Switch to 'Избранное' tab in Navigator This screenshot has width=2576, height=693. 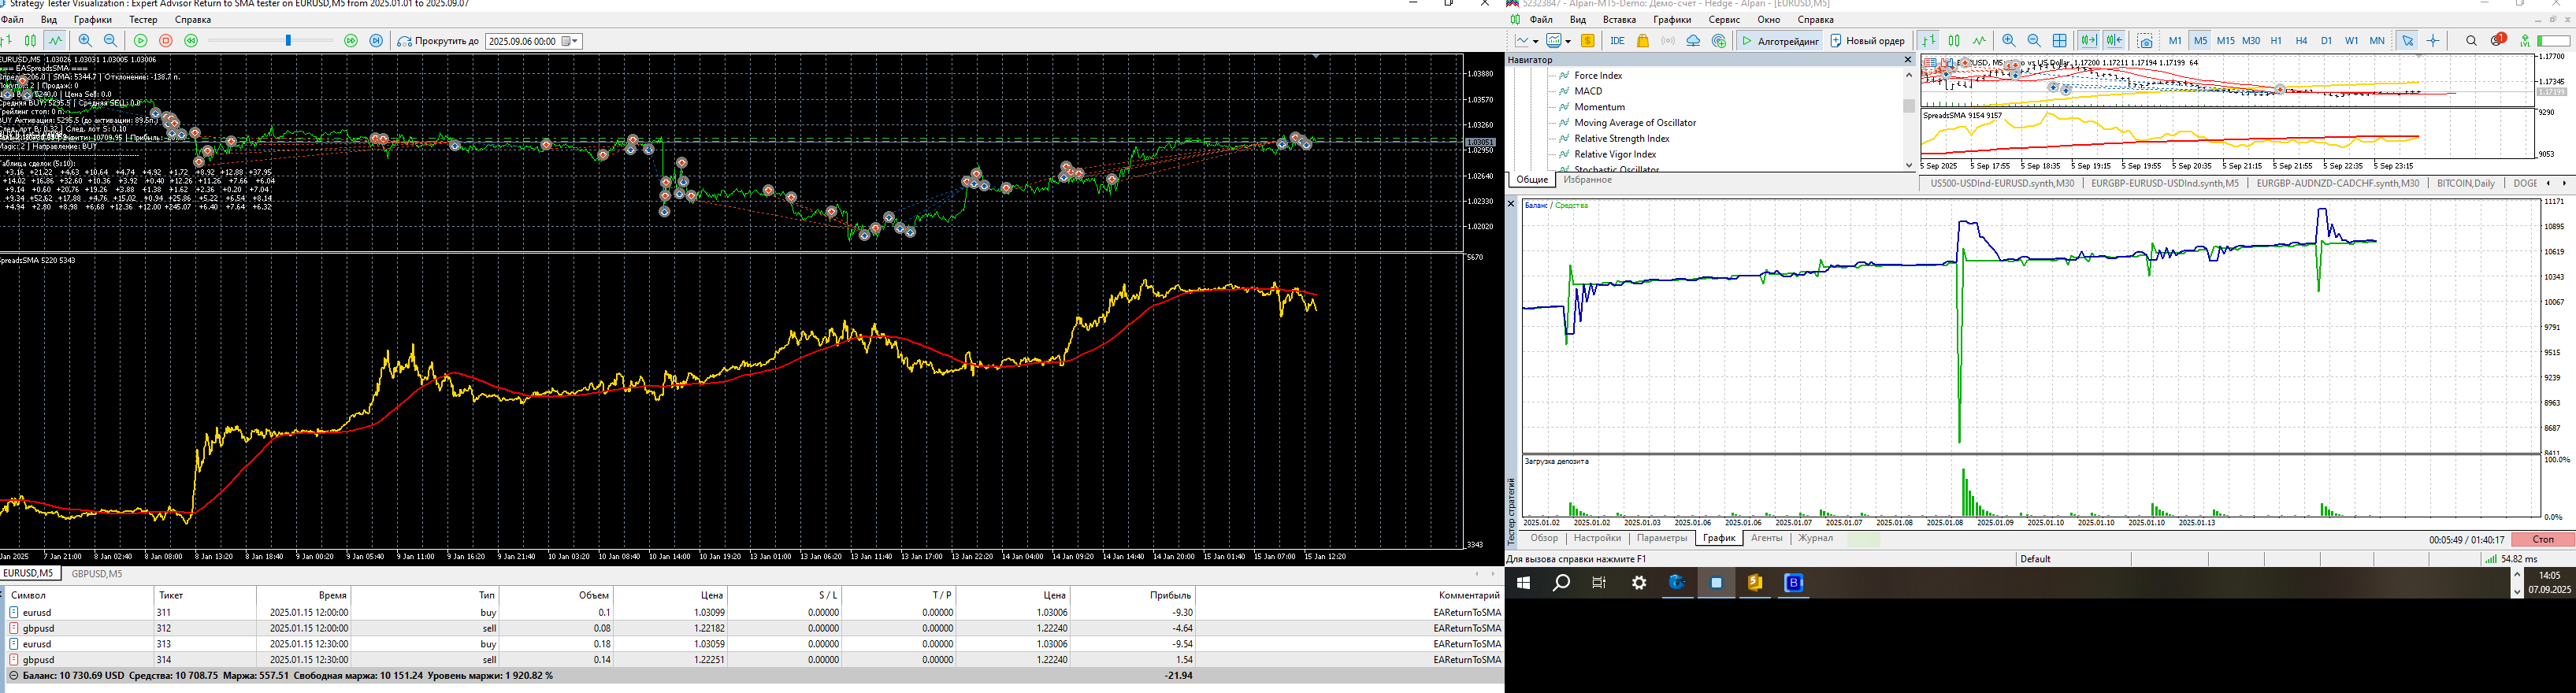[x=1588, y=180]
